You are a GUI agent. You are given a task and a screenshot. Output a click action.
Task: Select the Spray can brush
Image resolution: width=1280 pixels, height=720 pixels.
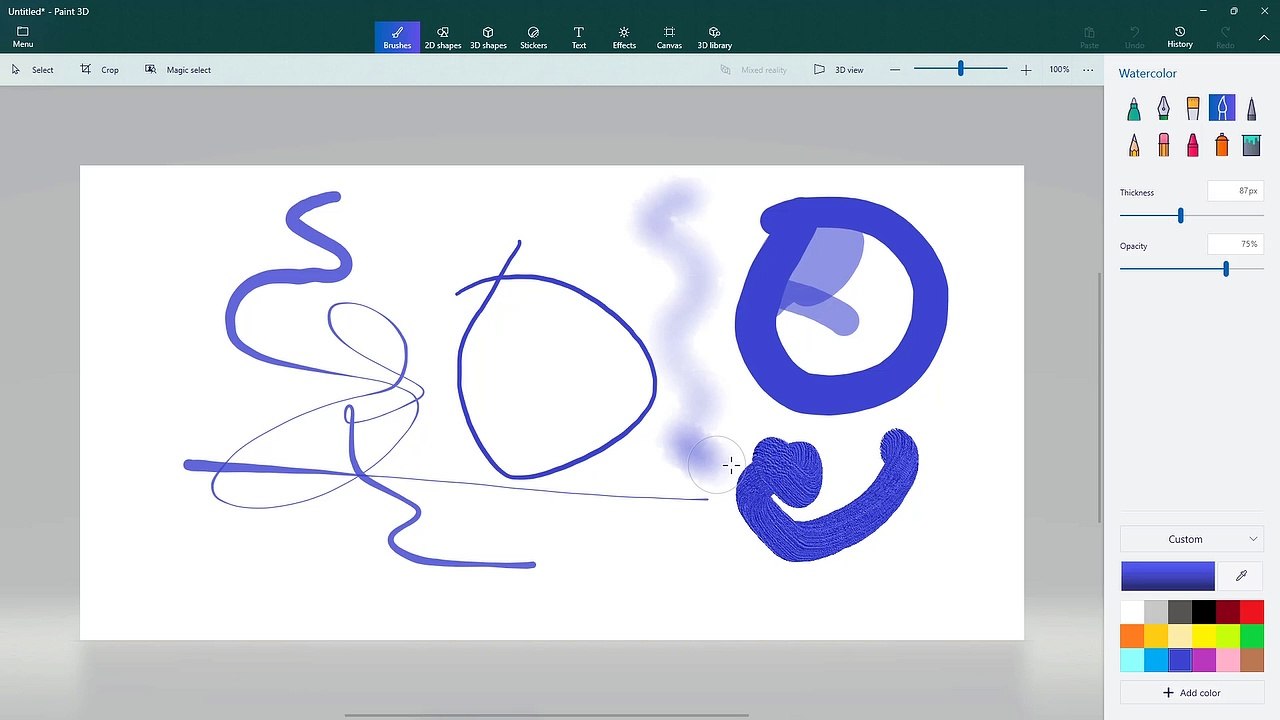pyautogui.click(x=1222, y=145)
